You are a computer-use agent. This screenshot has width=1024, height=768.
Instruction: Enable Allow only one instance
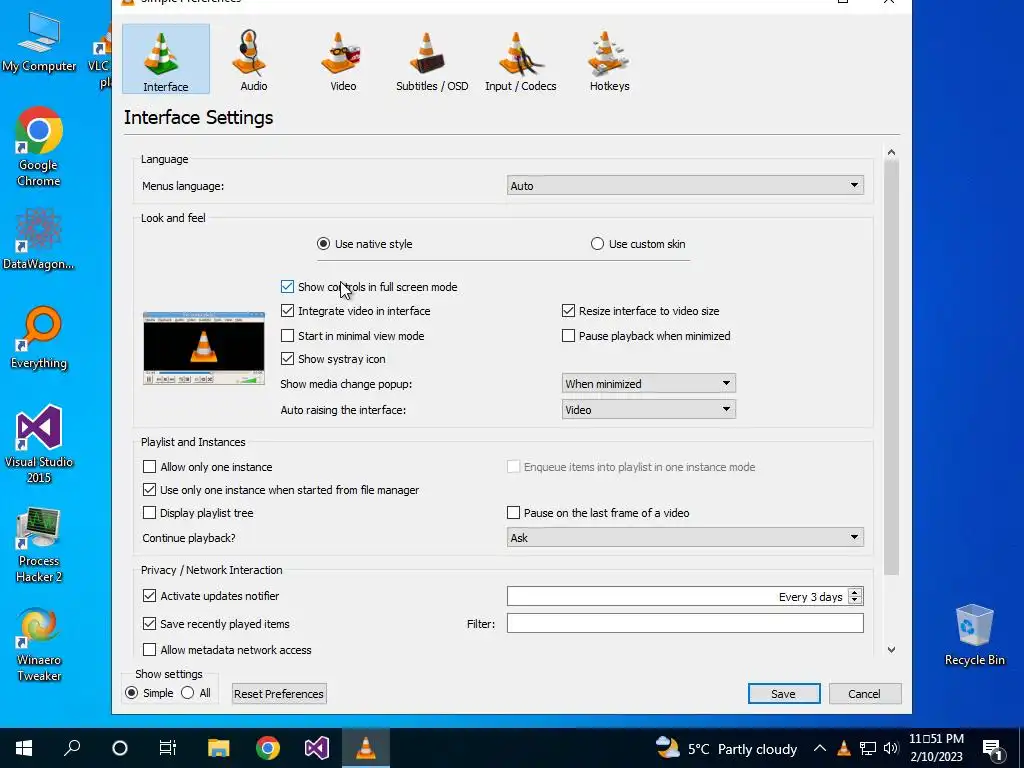(150, 467)
